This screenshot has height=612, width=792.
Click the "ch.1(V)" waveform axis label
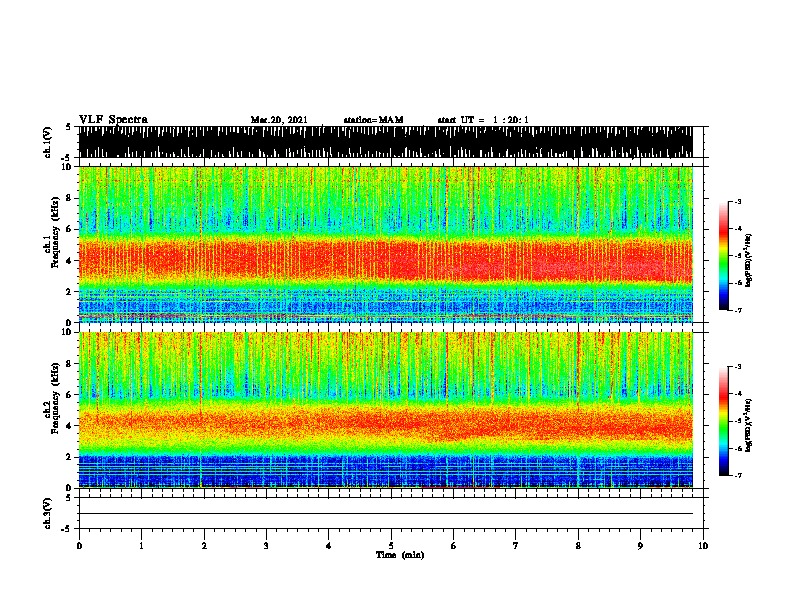[x=47, y=142]
